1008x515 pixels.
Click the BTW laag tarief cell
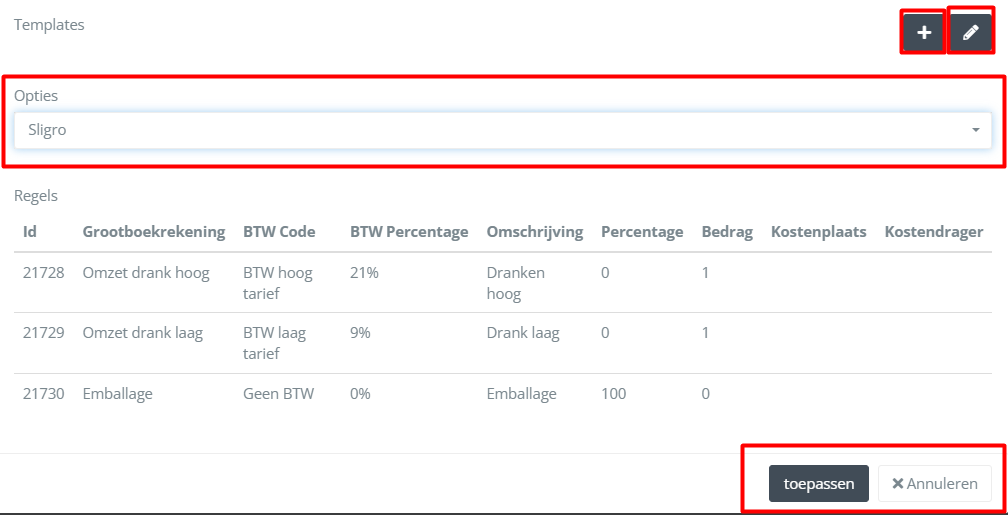coord(274,343)
